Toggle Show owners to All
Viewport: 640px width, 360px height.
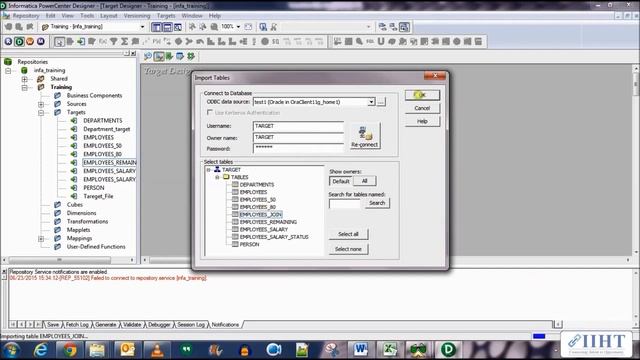click(364, 181)
